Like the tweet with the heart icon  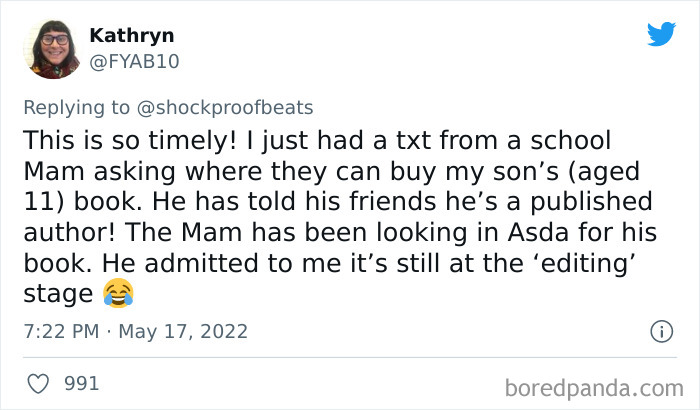[39, 384]
